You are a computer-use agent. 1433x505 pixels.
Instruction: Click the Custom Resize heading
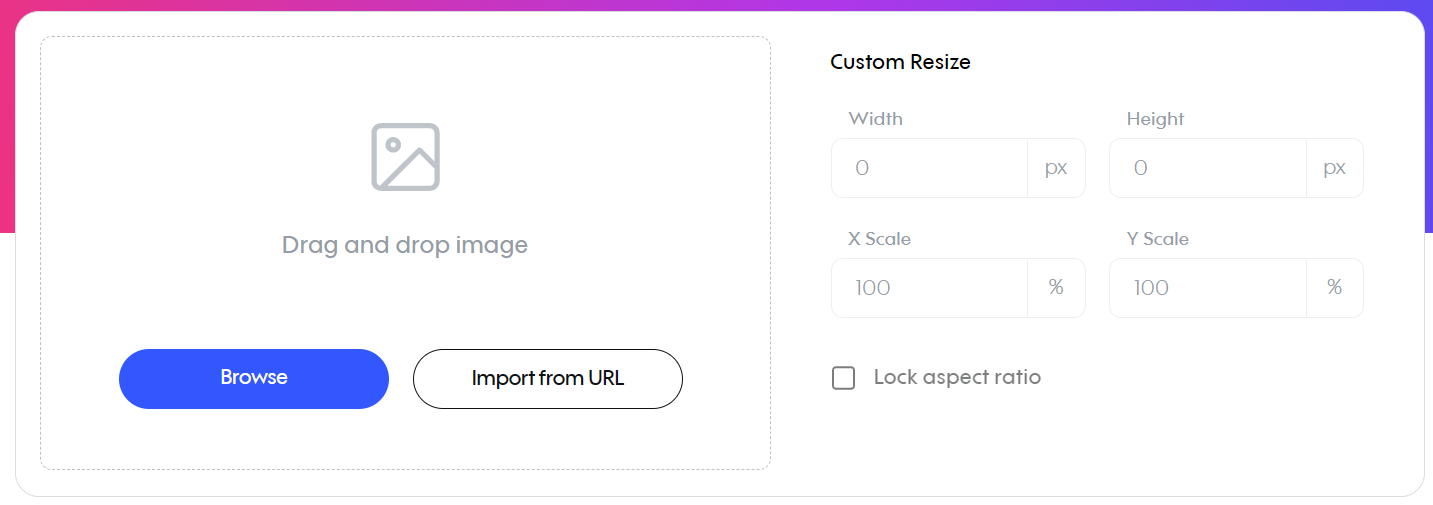tap(900, 62)
